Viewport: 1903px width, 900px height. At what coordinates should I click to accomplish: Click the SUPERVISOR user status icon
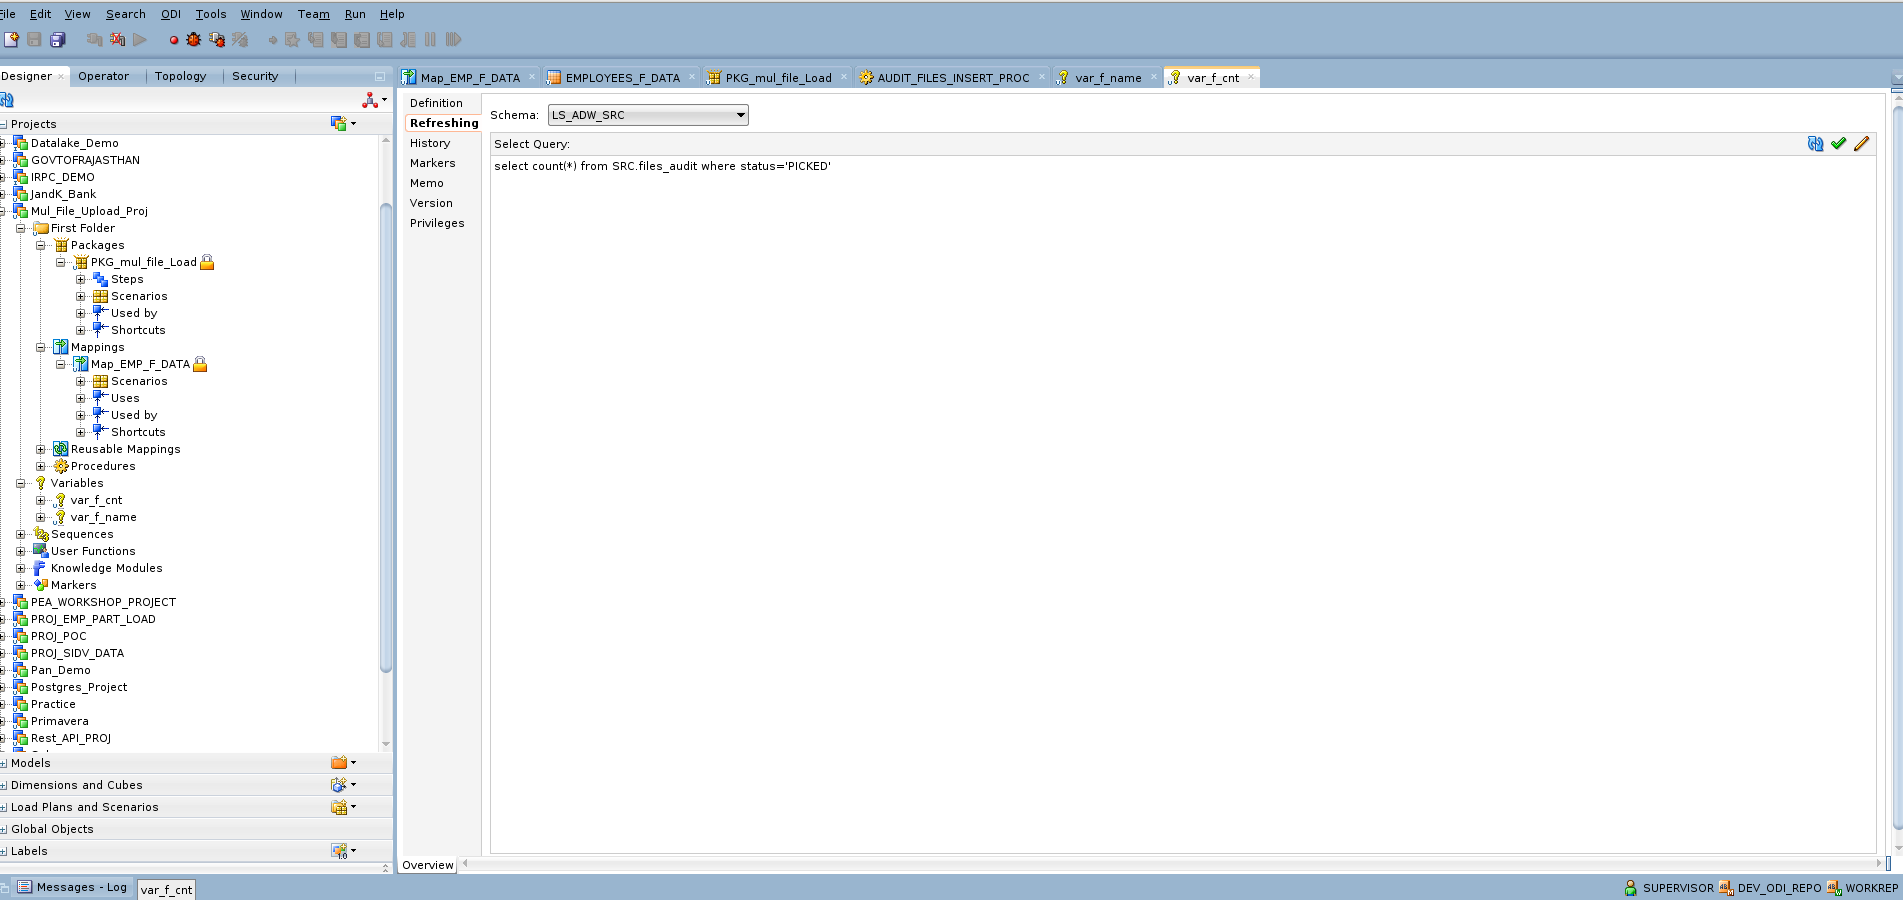tap(1631, 888)
